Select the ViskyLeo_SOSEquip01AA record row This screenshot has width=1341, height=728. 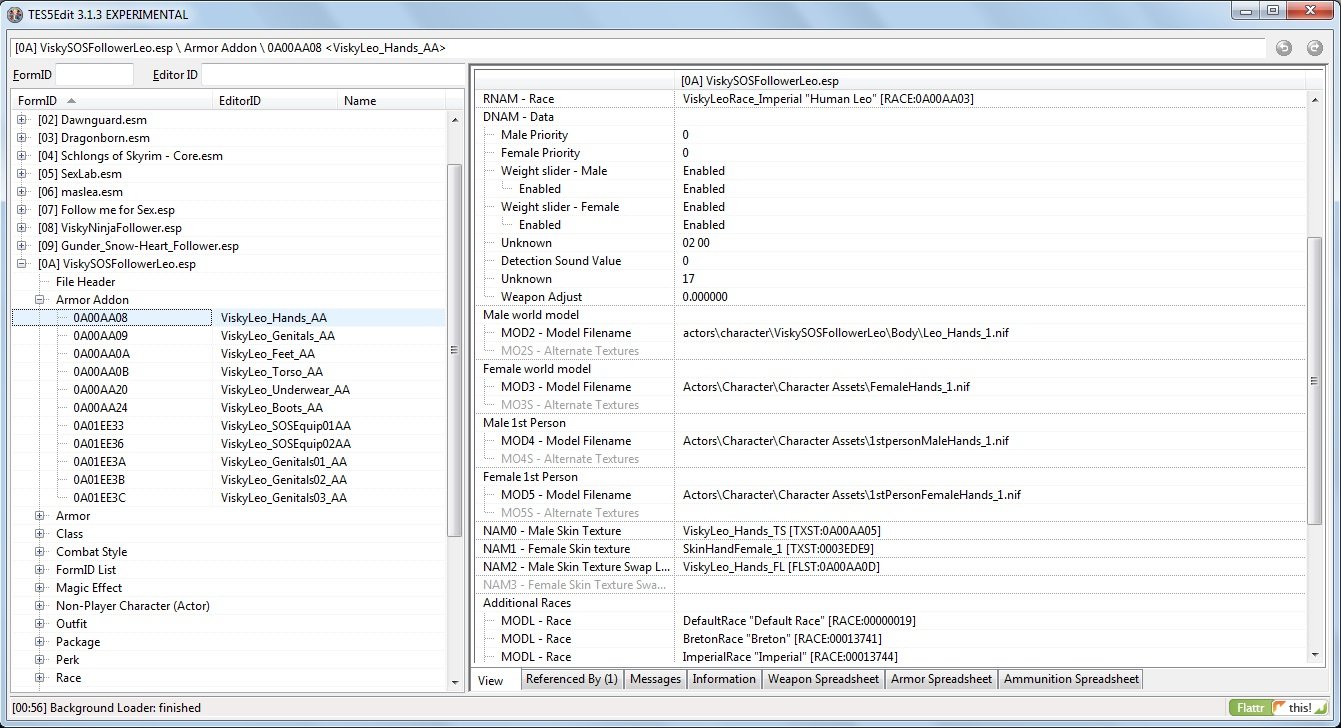(x=229, y=426)
